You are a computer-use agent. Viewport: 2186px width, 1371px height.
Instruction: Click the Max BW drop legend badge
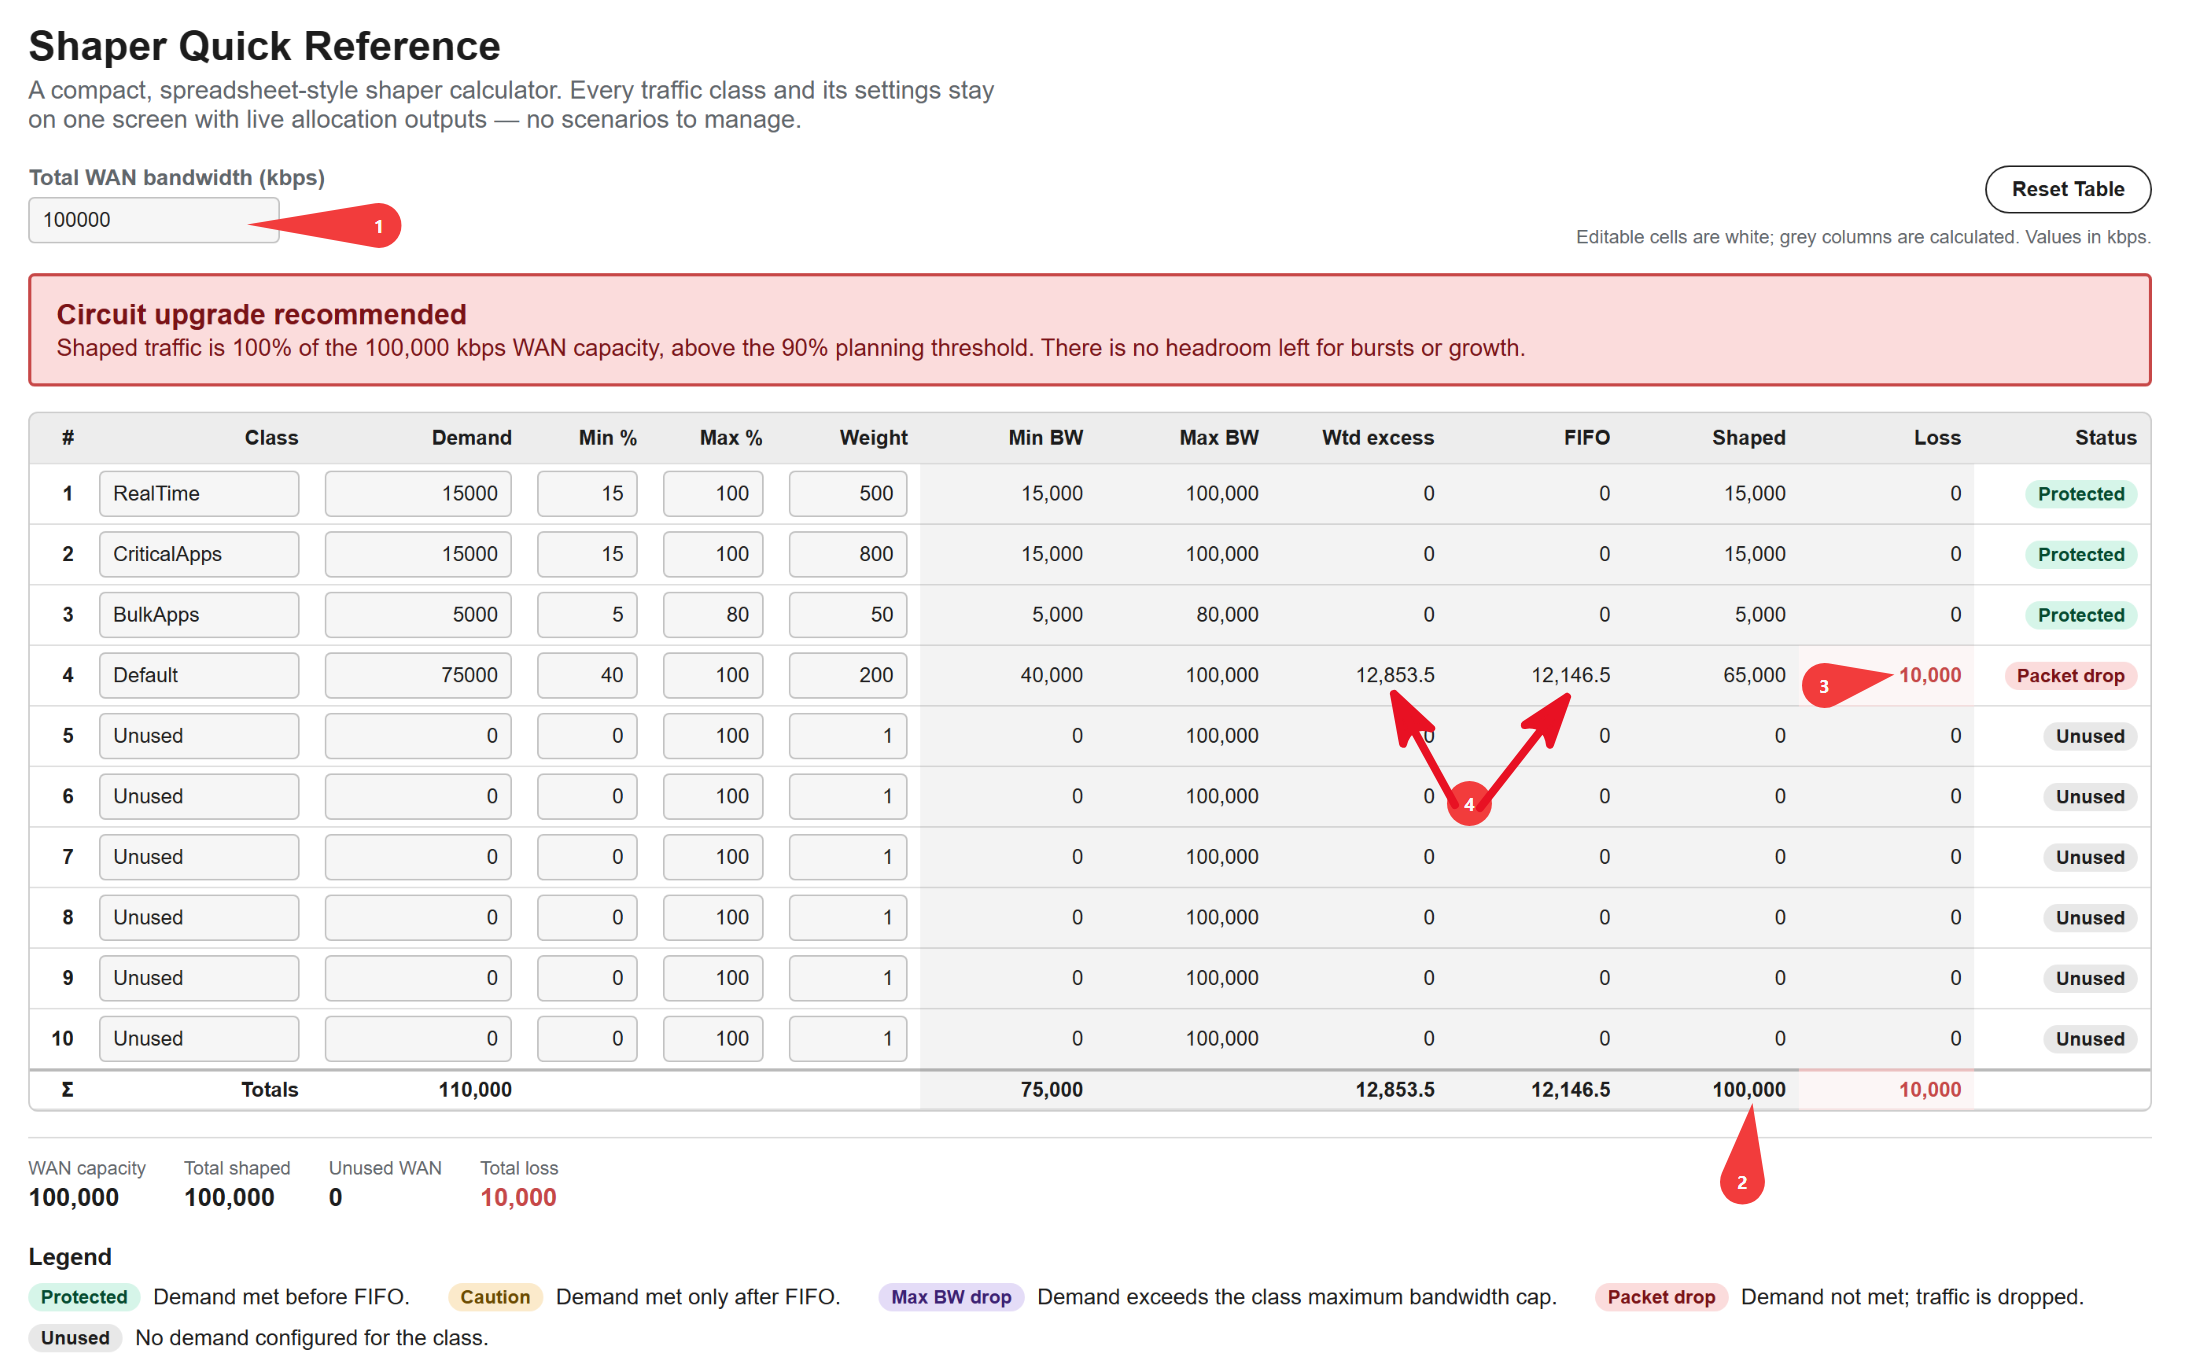click(951, 1297)
